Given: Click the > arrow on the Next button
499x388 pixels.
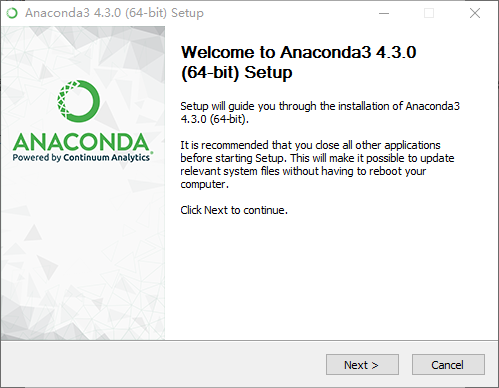Looking at the screenshot, I should click(x=375, y=365).
